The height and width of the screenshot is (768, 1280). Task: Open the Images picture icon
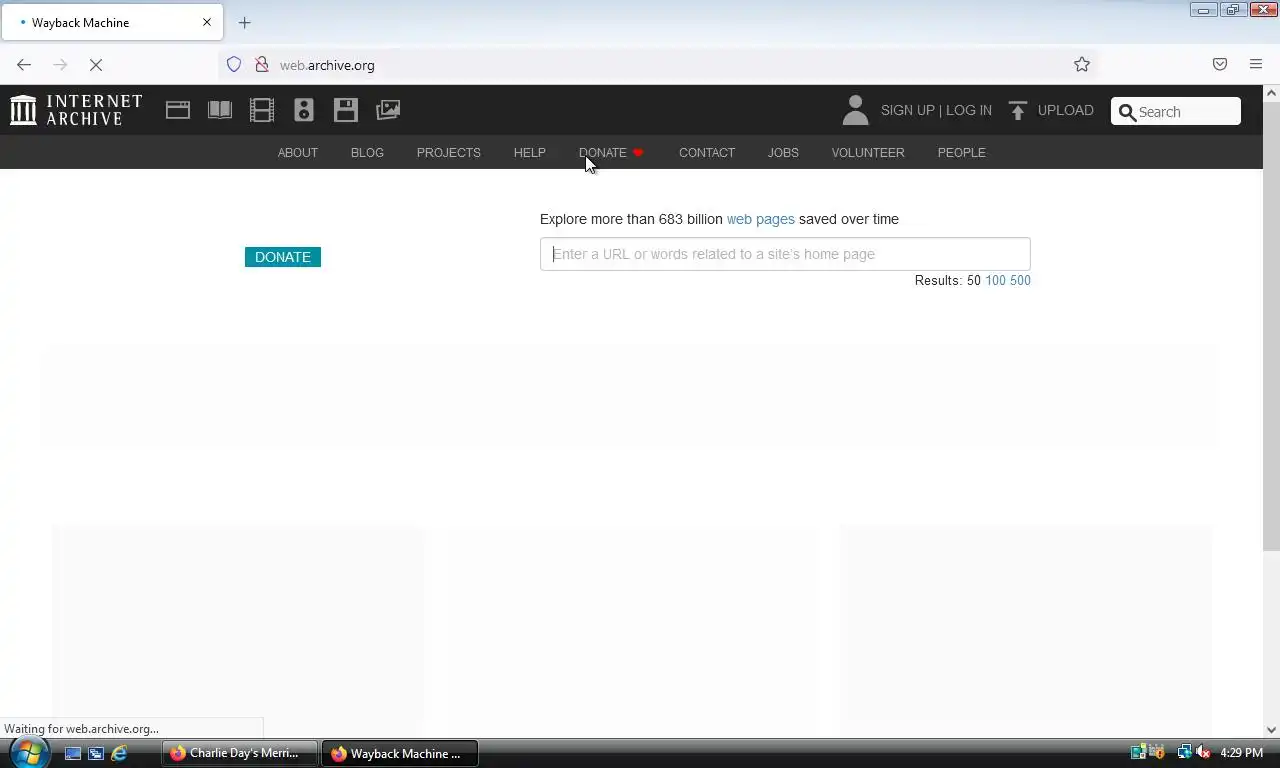[x=388, y=110]
